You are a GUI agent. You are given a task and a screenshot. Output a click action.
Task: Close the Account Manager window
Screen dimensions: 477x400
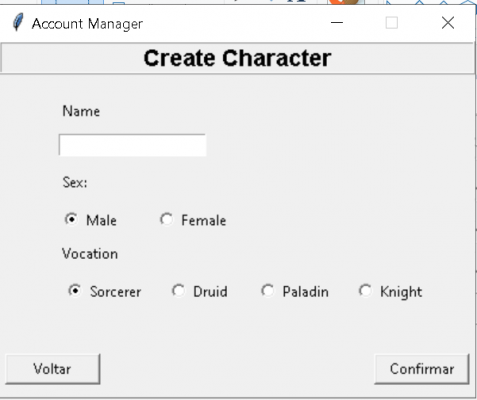coord(448,23)
